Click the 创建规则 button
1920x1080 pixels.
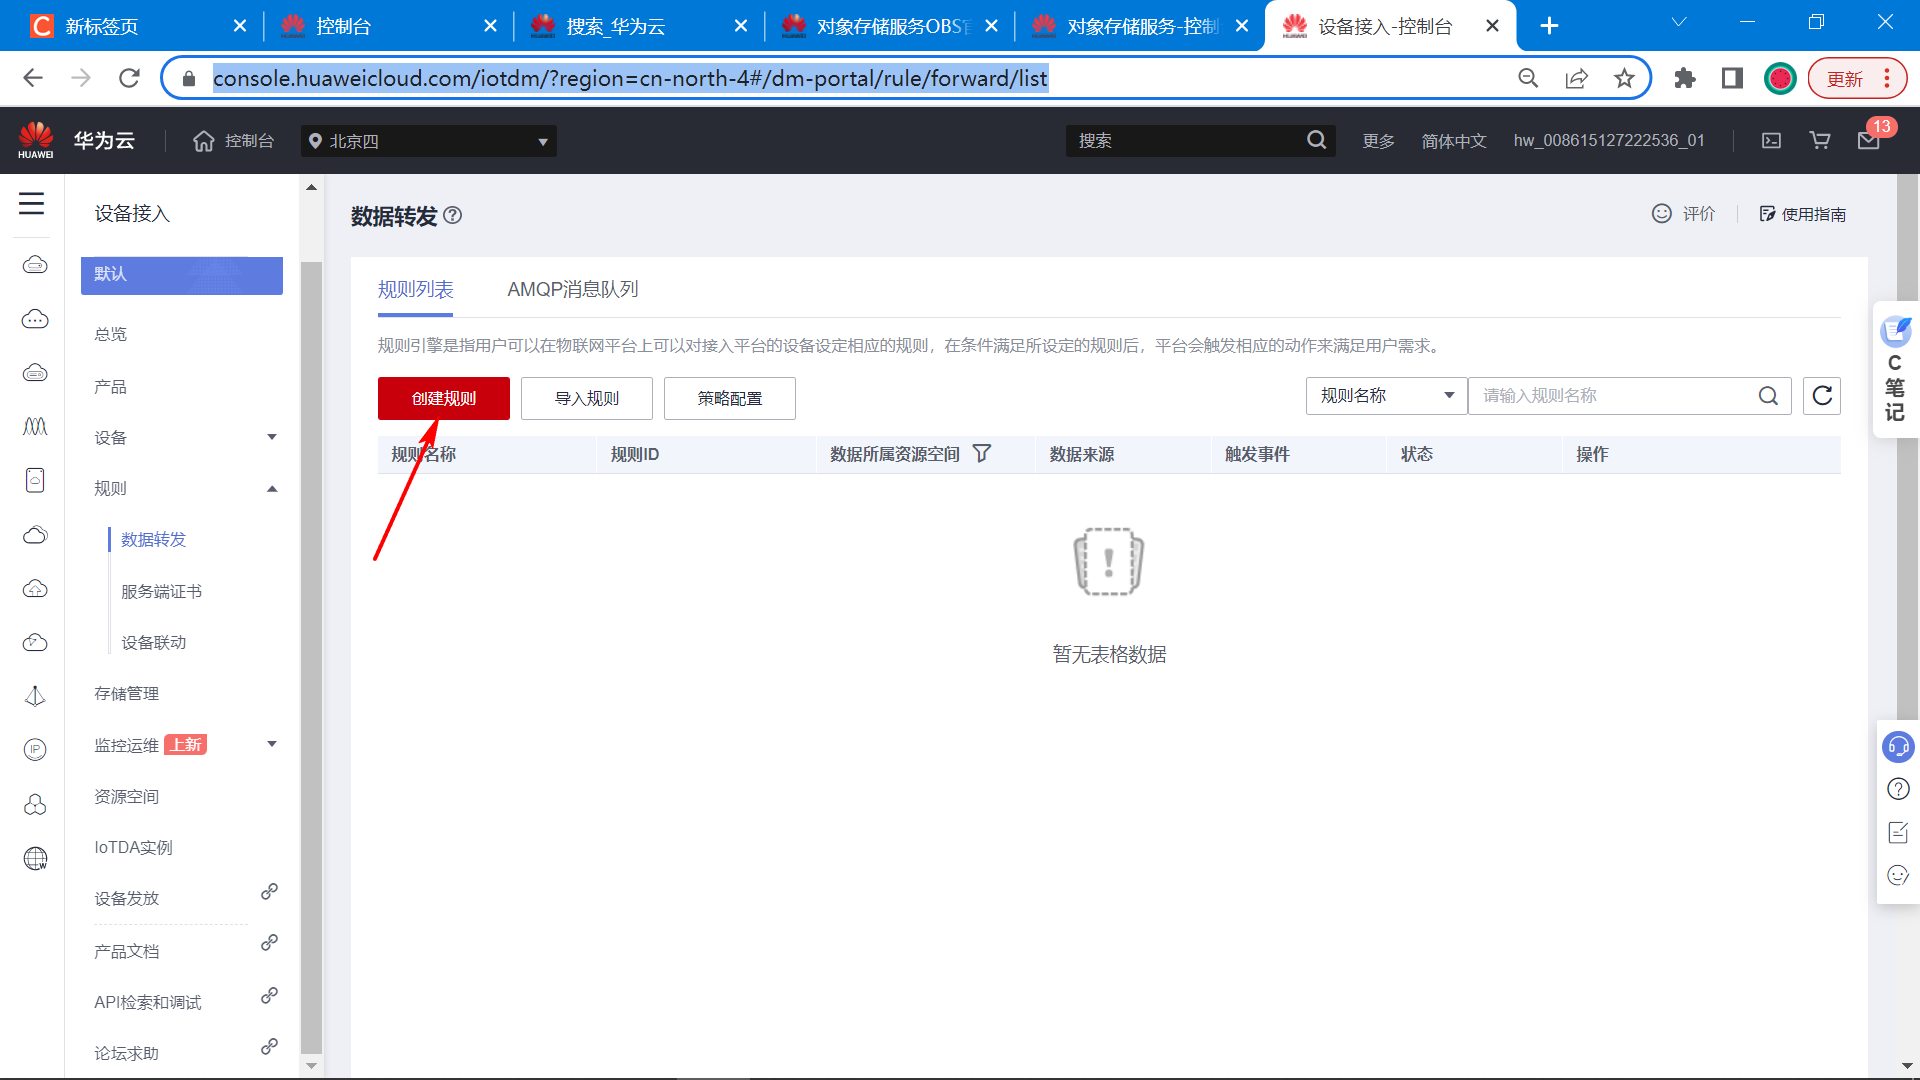click(444, 398)
